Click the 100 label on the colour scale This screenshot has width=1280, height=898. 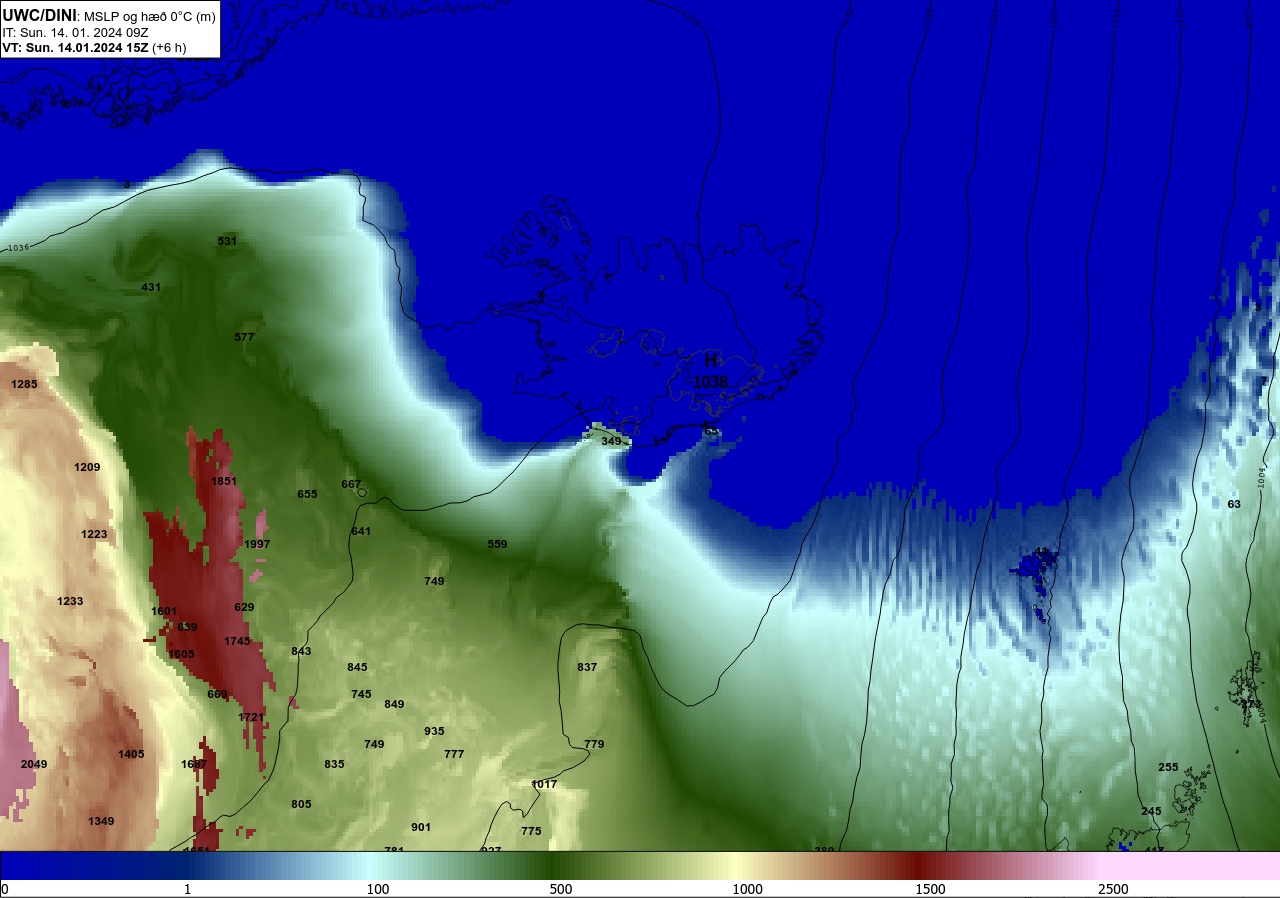click(x=377, y=889)
